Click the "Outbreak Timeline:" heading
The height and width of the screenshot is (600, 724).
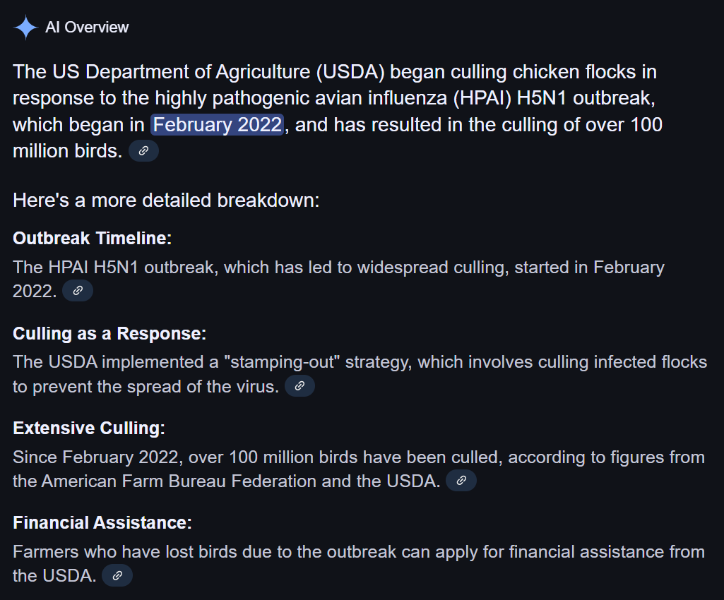92,238
